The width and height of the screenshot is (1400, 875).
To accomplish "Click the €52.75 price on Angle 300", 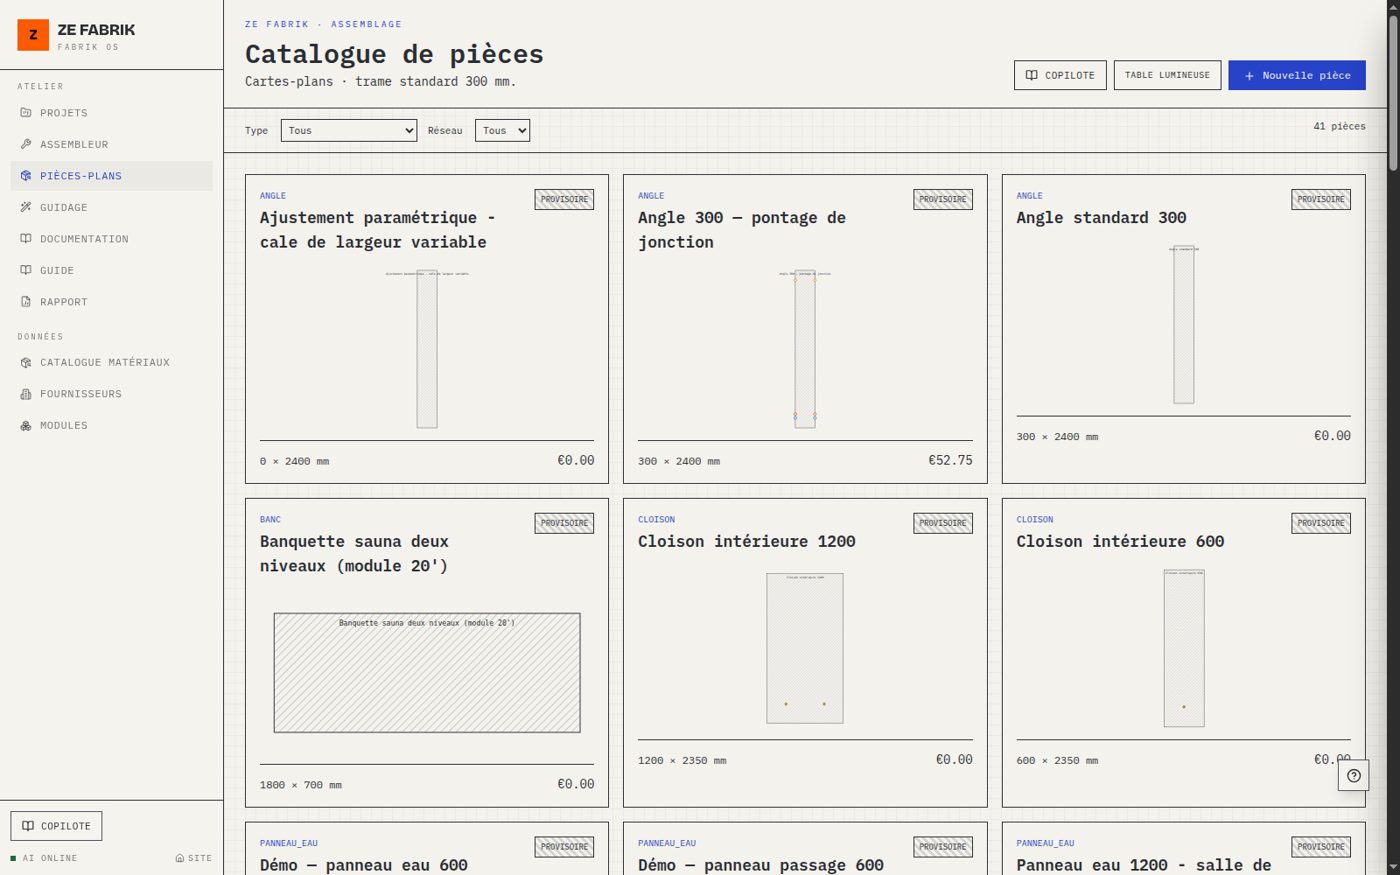I will (x=950, y=460).
